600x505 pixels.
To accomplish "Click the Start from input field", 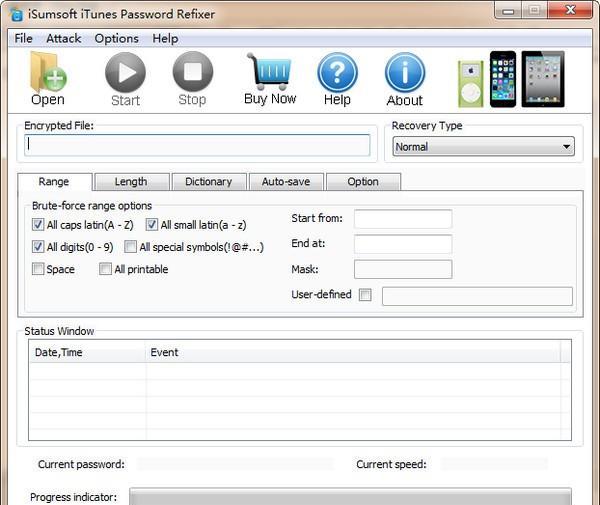I will point(403,219).
